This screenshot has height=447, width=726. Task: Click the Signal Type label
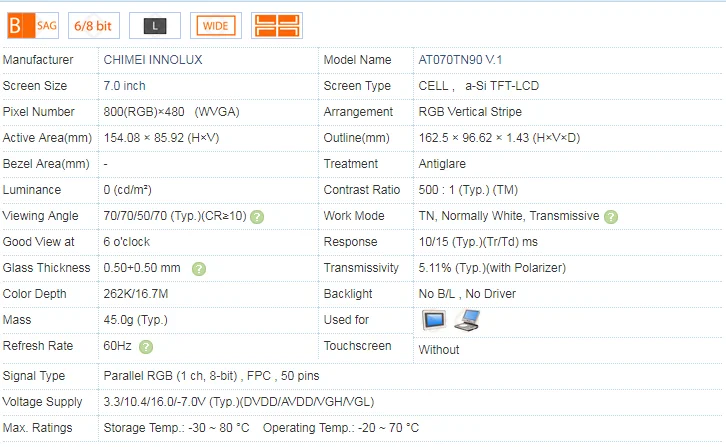pyautogui.click(x=34, y=376)
